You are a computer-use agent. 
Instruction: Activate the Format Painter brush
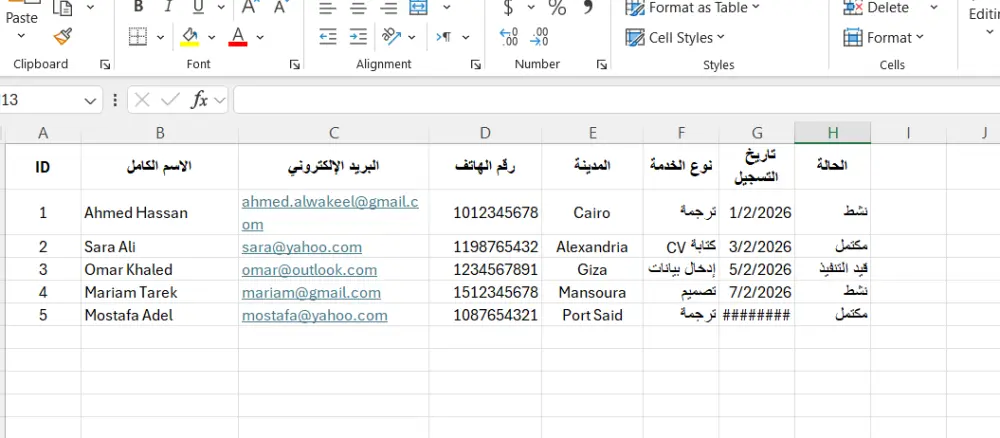click(x=63, y=37)
